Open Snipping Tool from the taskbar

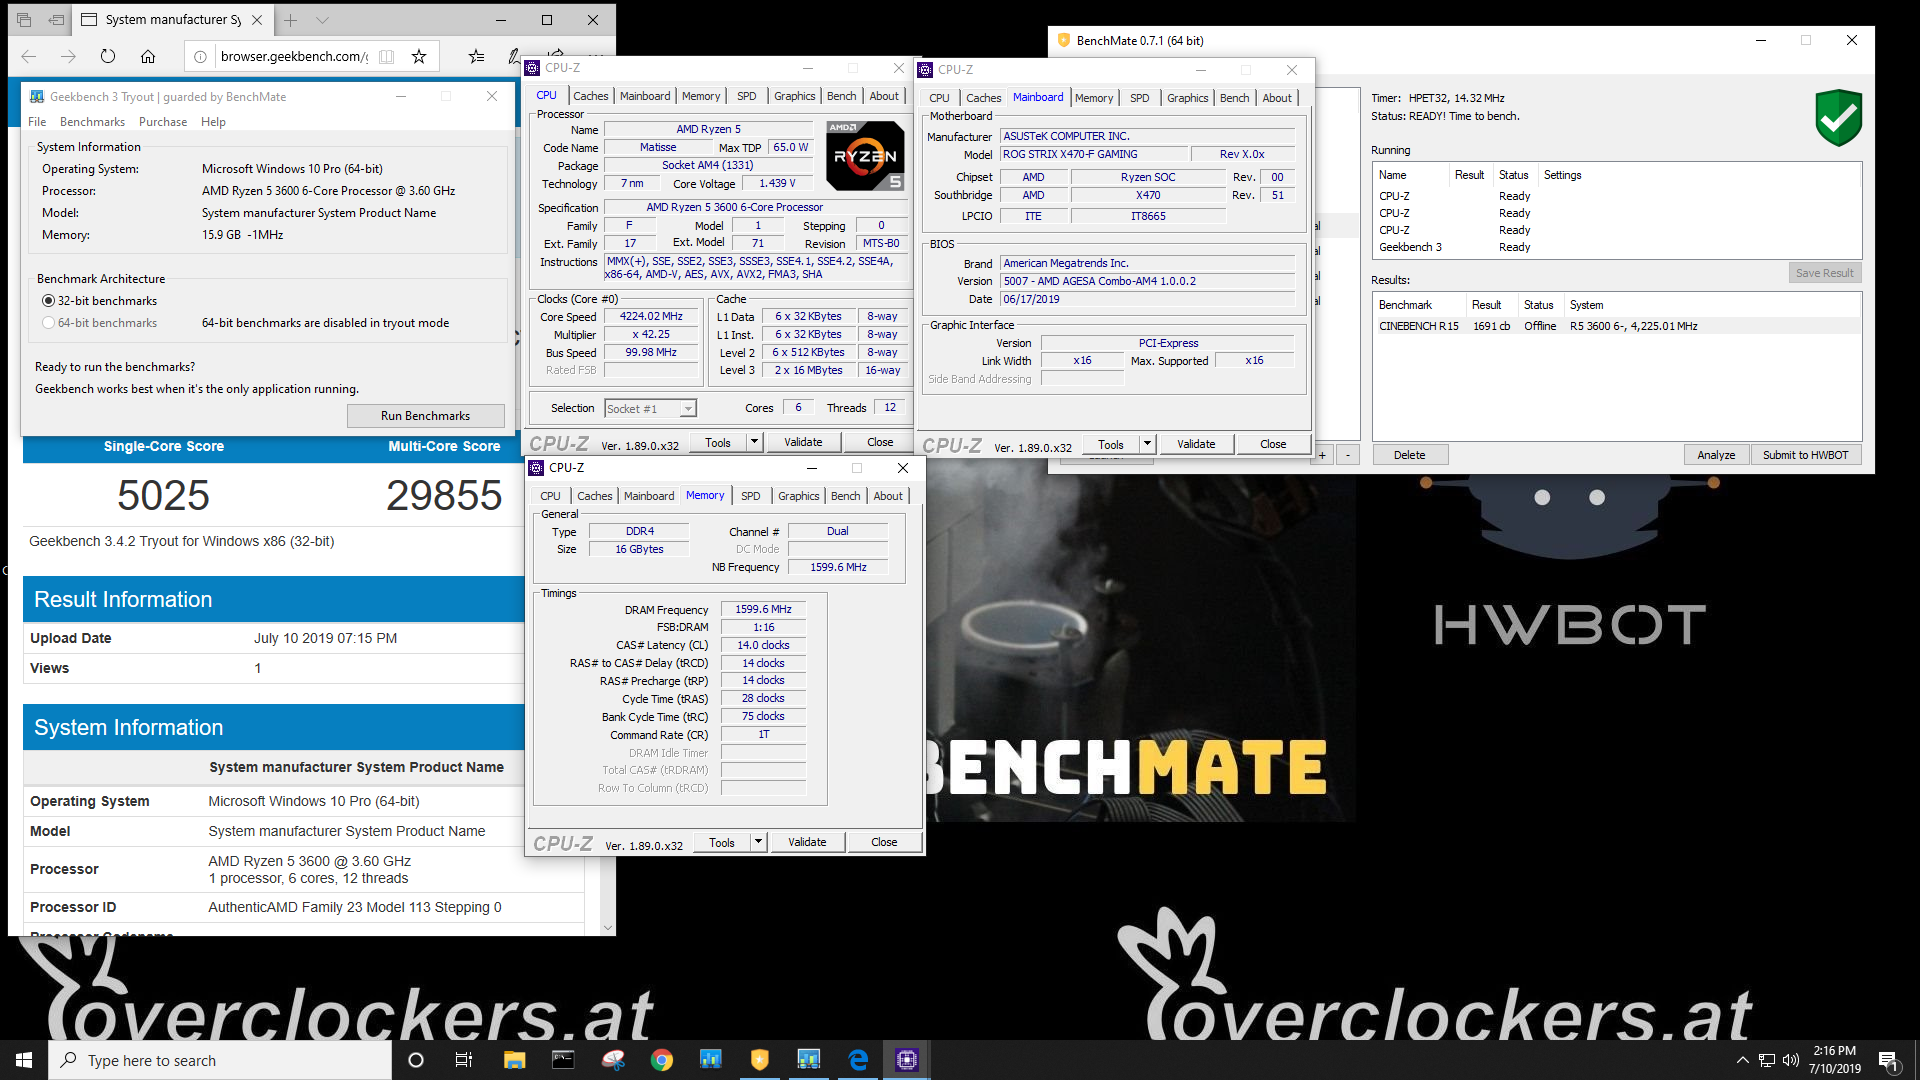tap(612, 1060)
